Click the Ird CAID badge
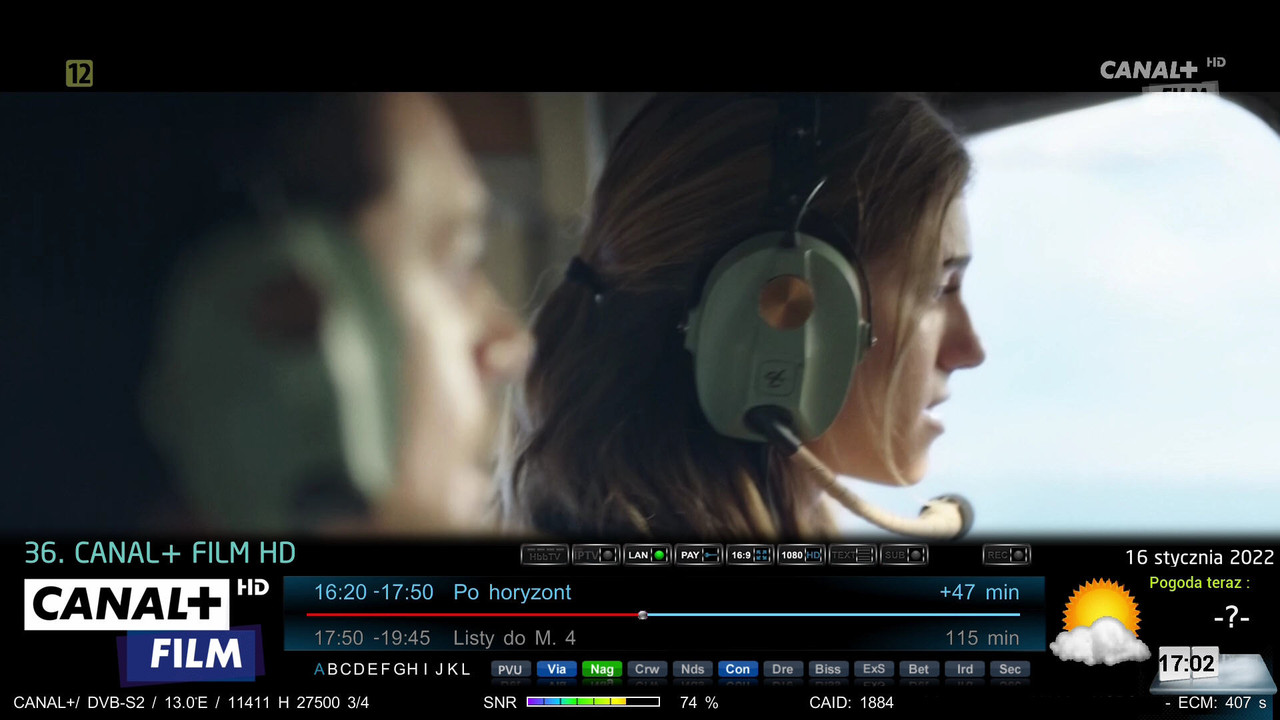The width and height of the screenshot is (1280, 720). click(x=964, y=669)
